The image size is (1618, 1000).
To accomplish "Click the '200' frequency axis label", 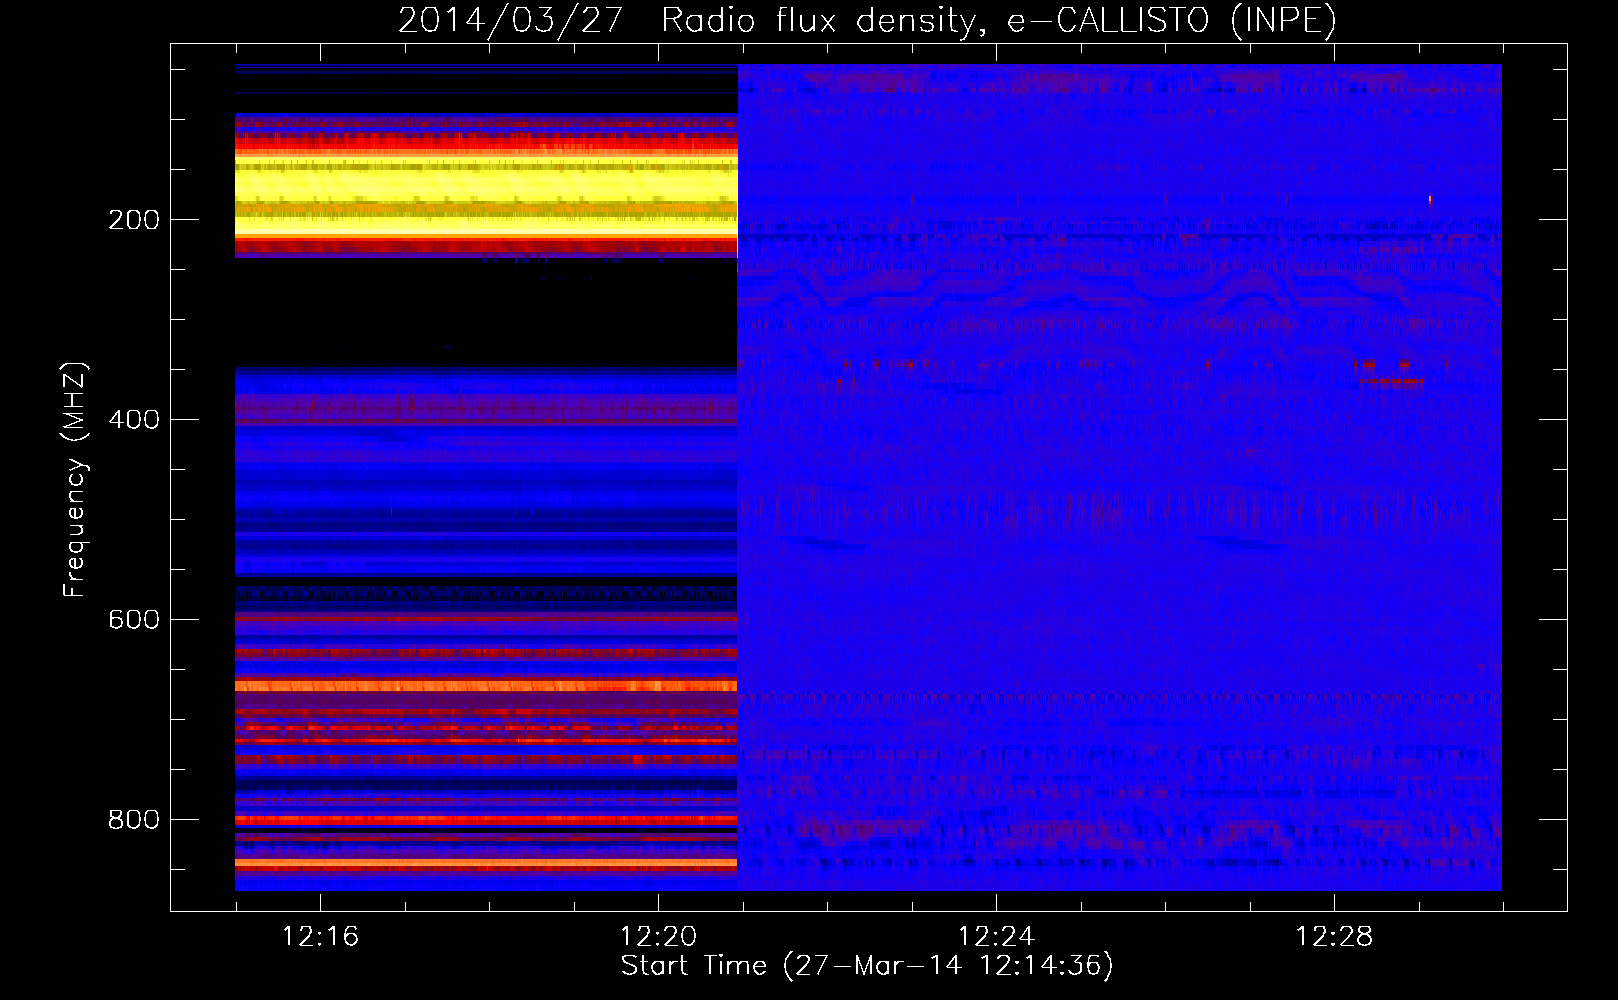I will tap(134, 220).
